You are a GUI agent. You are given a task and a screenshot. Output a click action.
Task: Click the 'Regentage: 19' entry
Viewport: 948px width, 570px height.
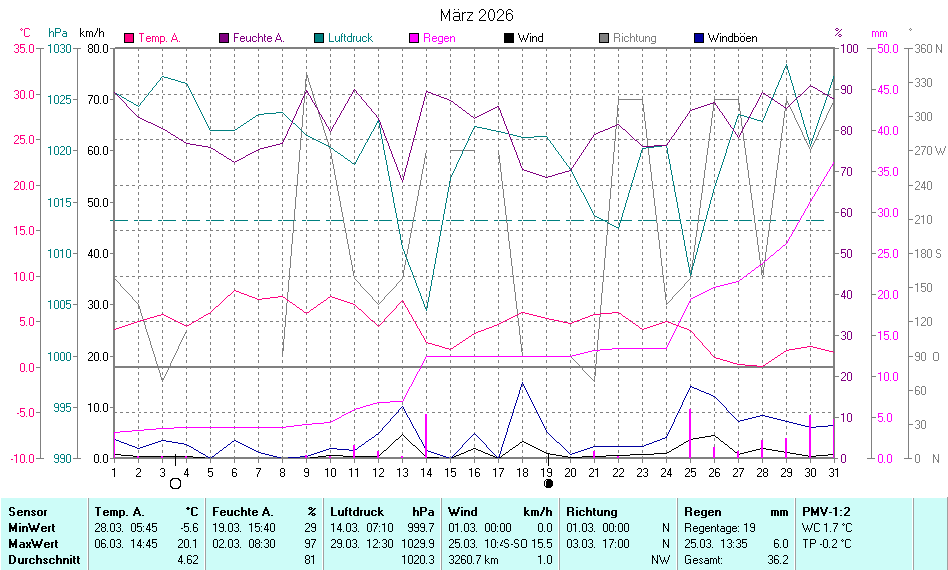pyautogui.click(x=719, y=528)
